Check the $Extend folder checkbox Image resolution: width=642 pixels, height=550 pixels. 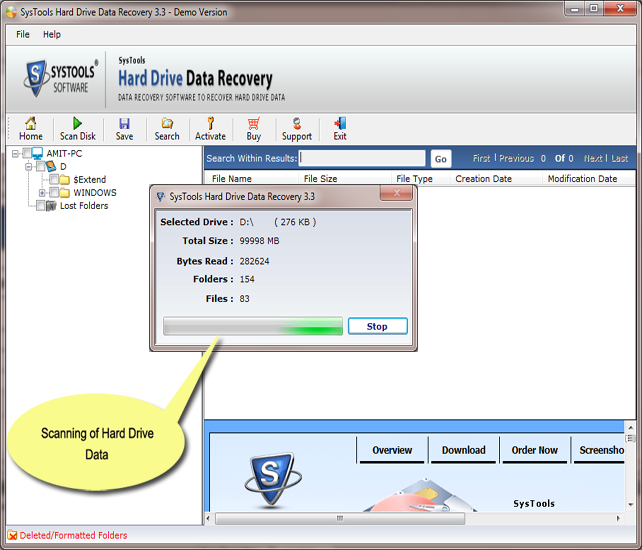tap(54, 179)
